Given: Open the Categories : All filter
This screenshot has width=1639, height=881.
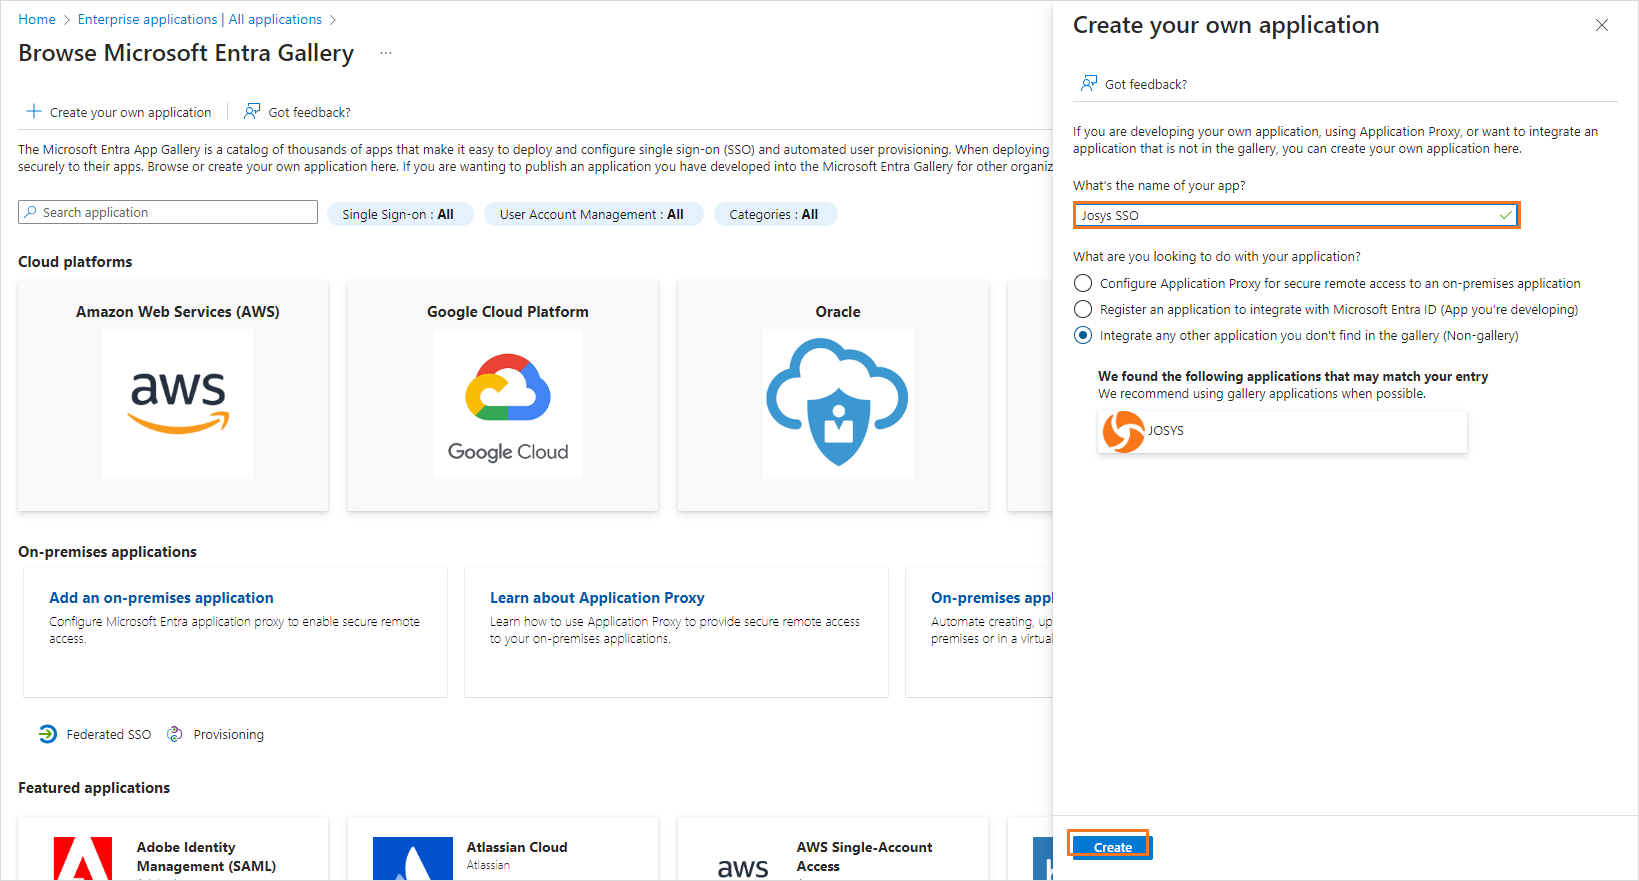Looking at the screenshot, I should pos(775,214).
